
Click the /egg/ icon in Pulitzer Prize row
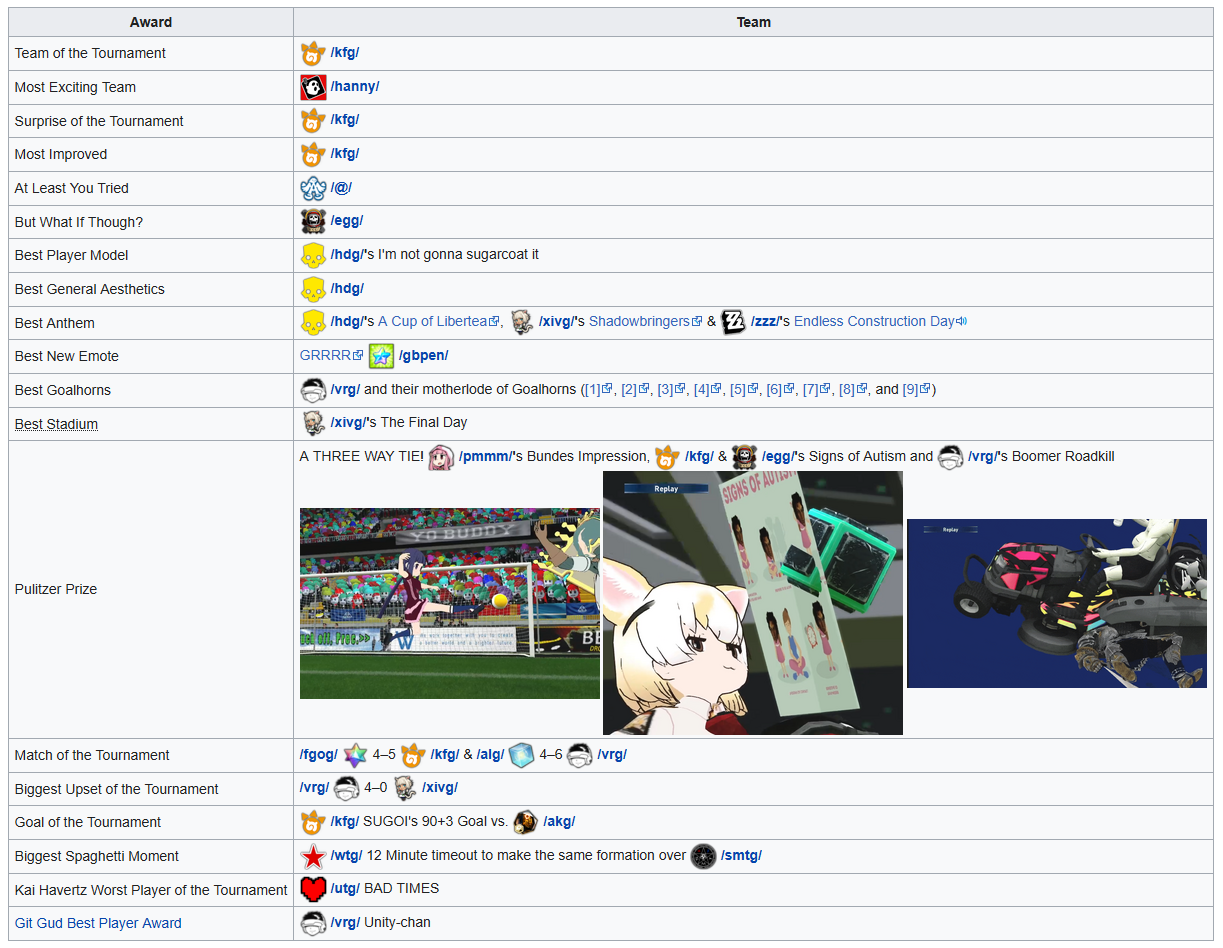[x=744, y=457]
